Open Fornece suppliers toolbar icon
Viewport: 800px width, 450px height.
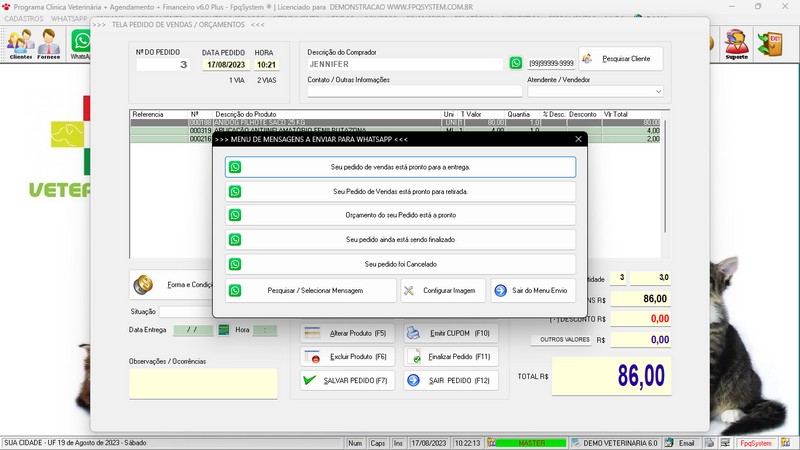(x=49, y=43)
